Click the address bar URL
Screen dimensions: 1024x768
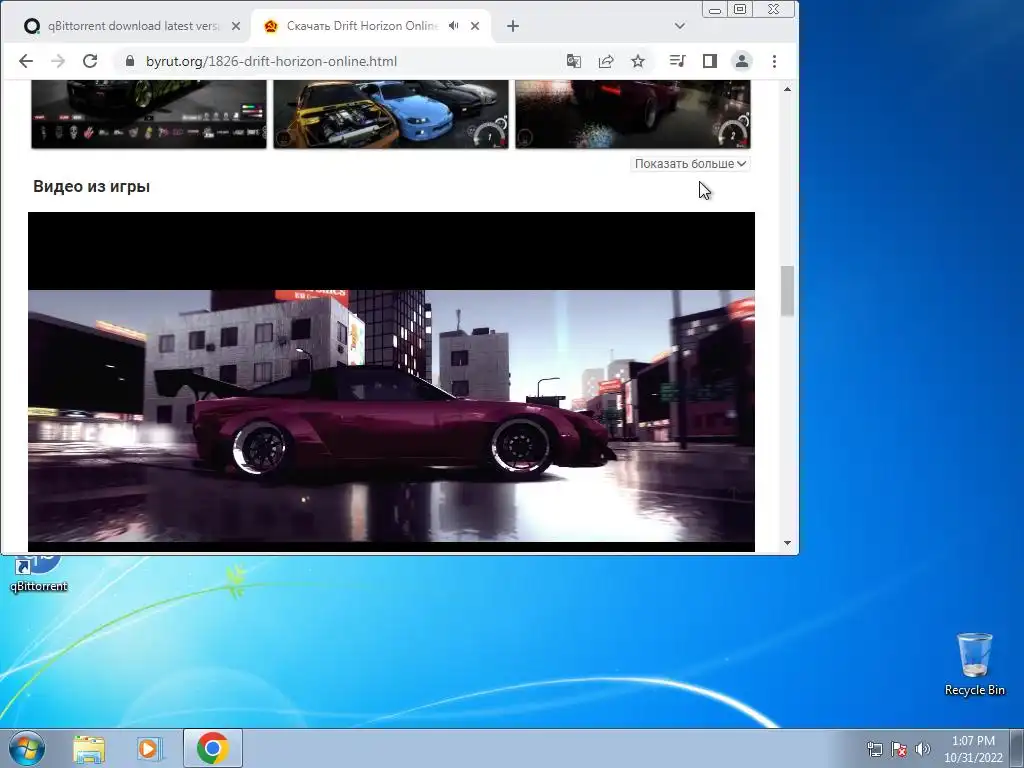click(271, 61)
